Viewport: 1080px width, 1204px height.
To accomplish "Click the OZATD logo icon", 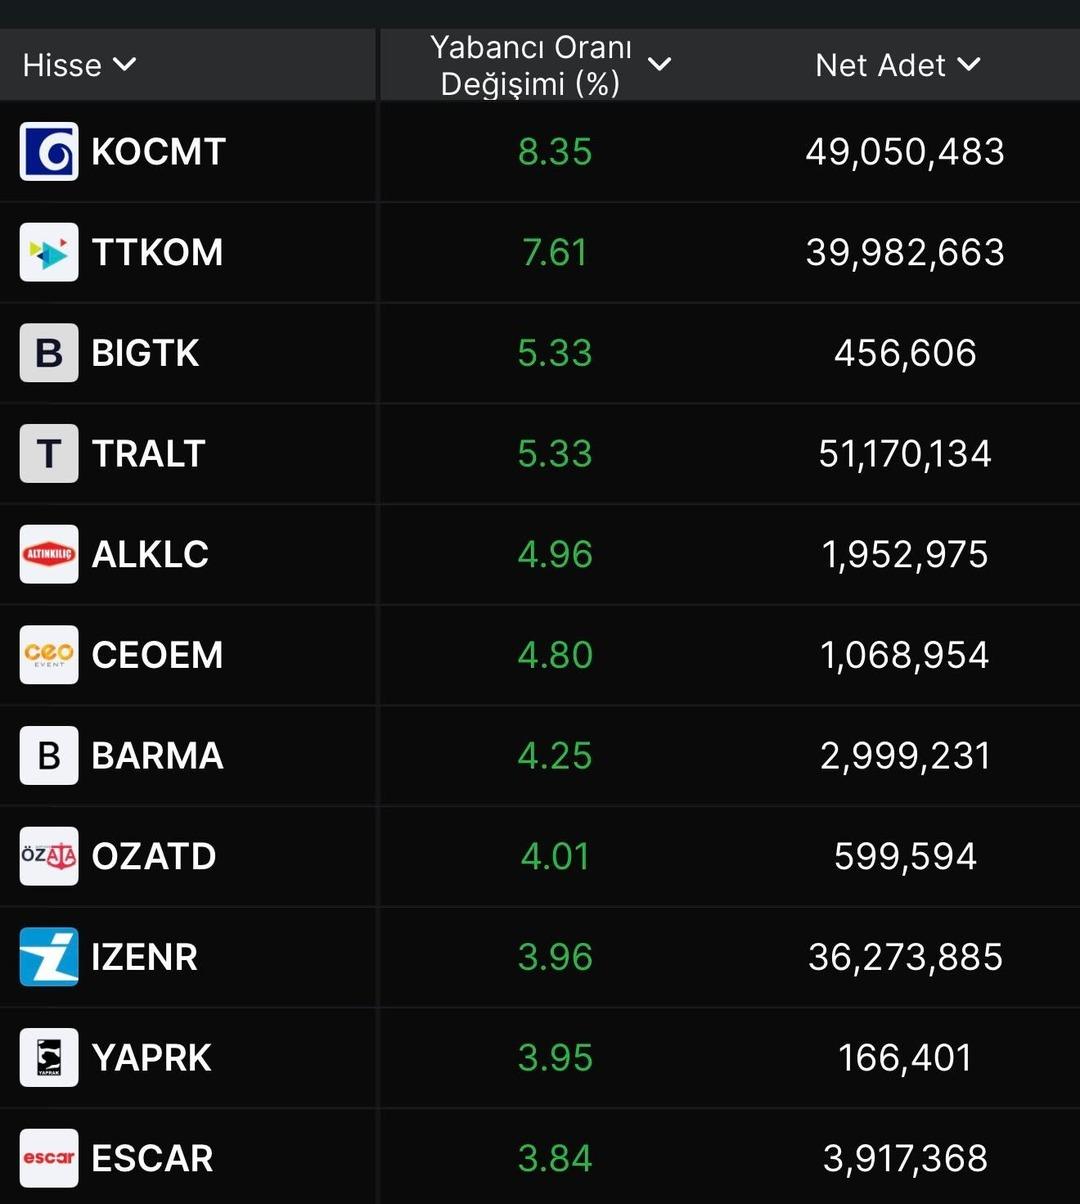I will coord(49,856).
